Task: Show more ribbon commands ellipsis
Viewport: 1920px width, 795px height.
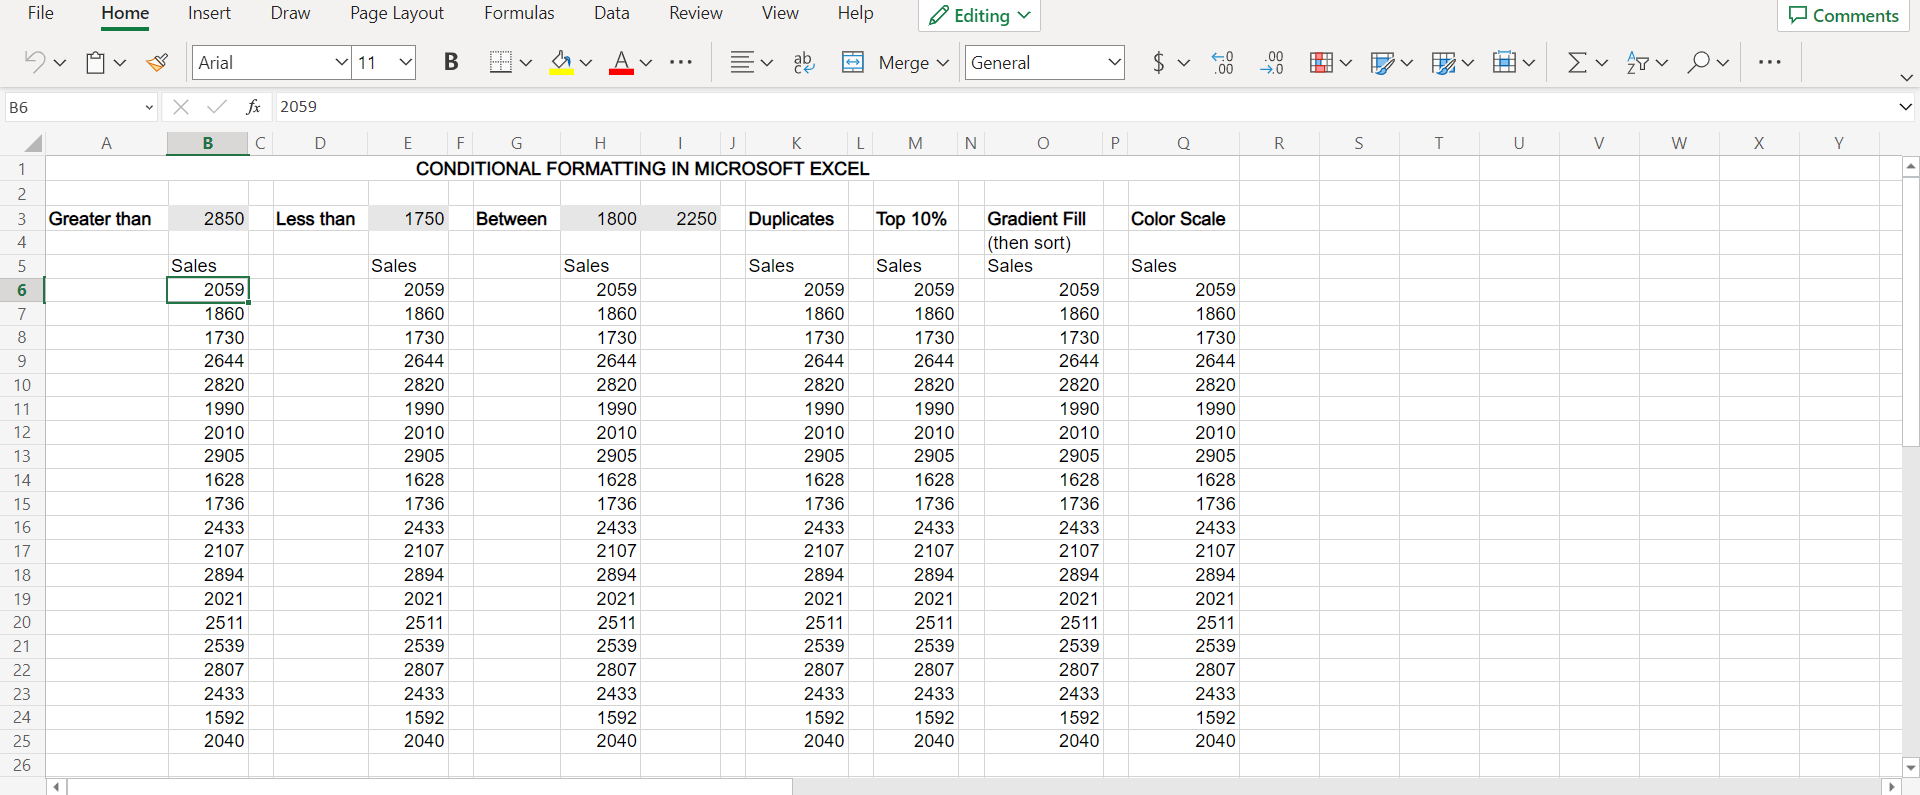Action: click(x=1769, y=62)
